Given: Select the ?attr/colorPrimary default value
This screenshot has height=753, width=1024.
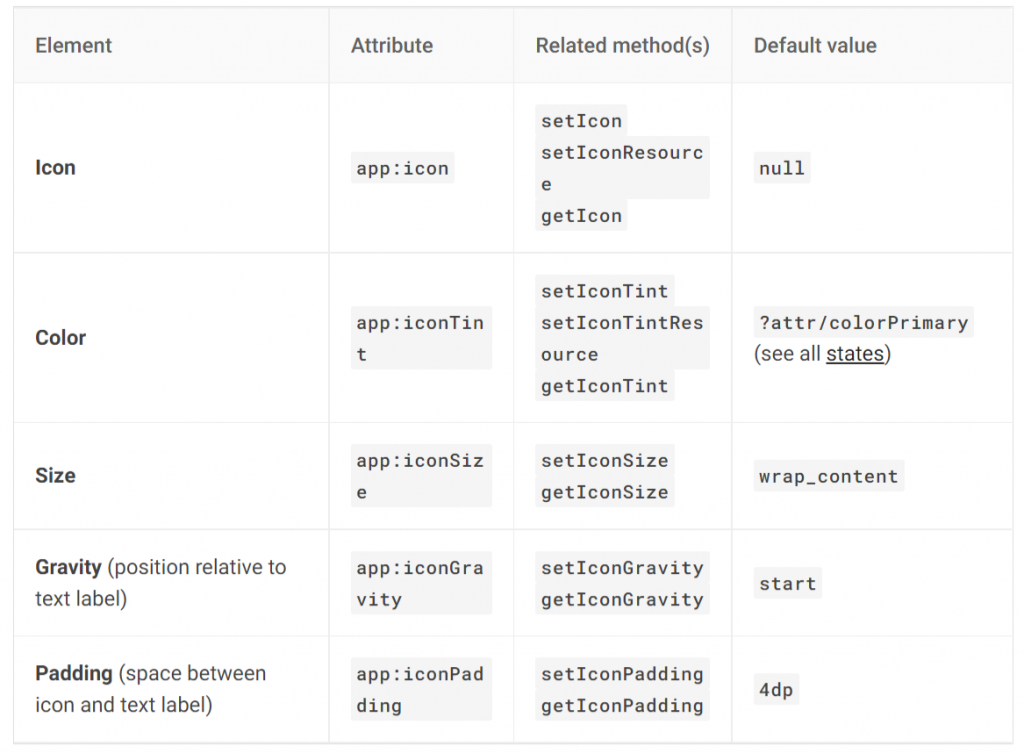Looking at the screenshot, I should point(863,323).
